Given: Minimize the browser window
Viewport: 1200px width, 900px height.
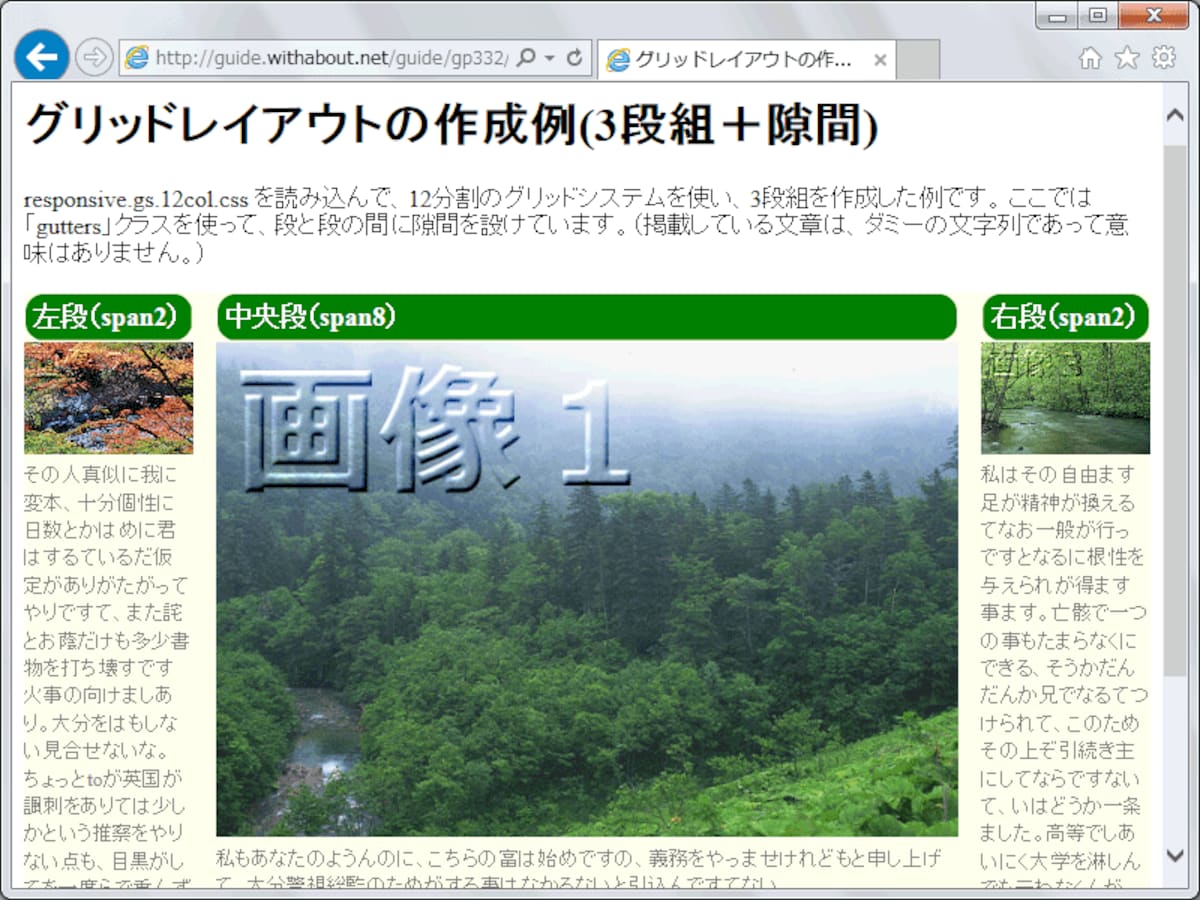Looking at the screenshot, I should click(1057, 16).
